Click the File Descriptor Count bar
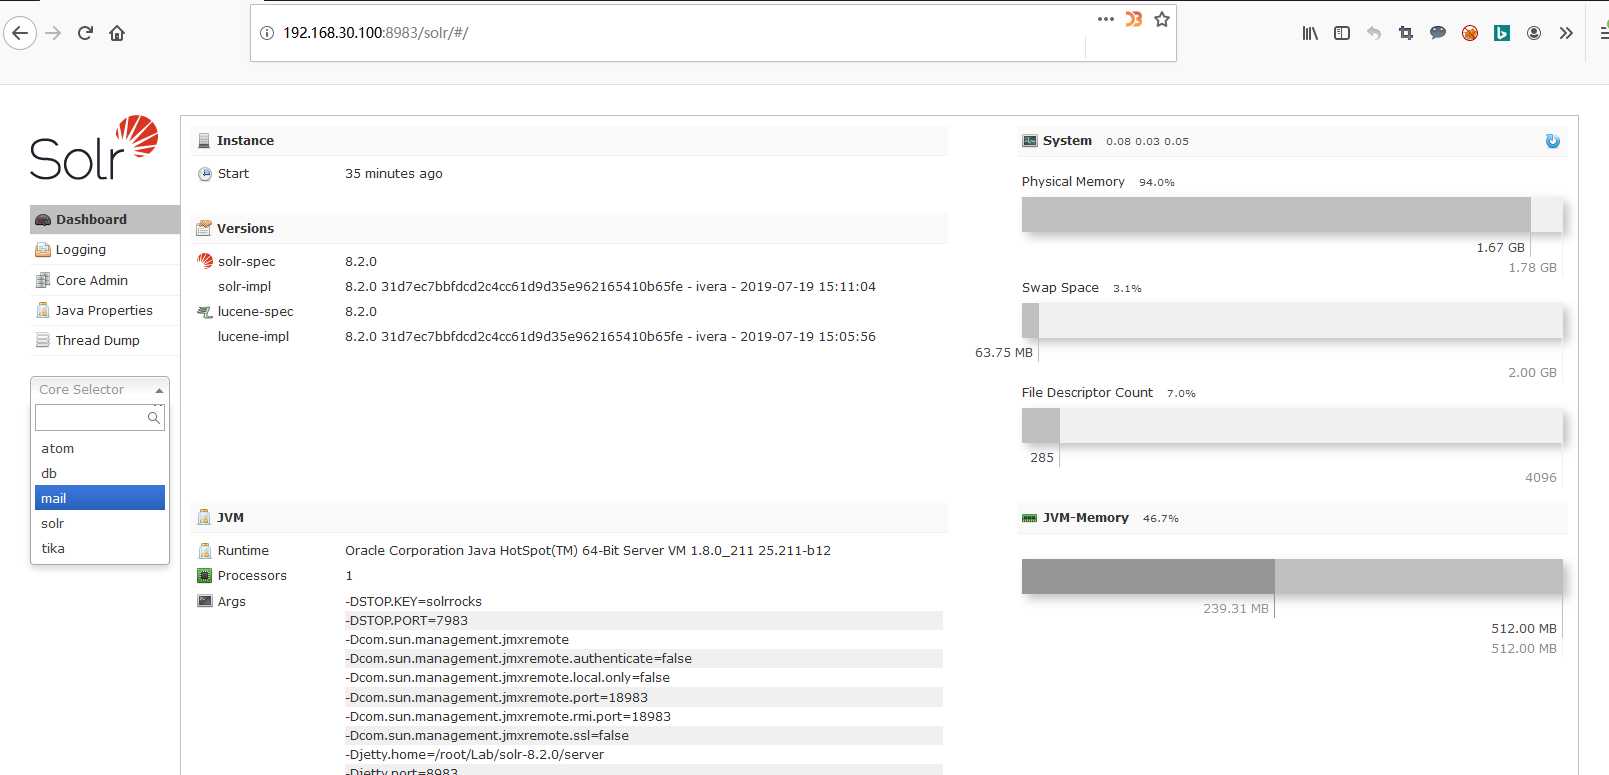The height and width of the screenshot is (775, 1609). click(x=1292, y=425)
